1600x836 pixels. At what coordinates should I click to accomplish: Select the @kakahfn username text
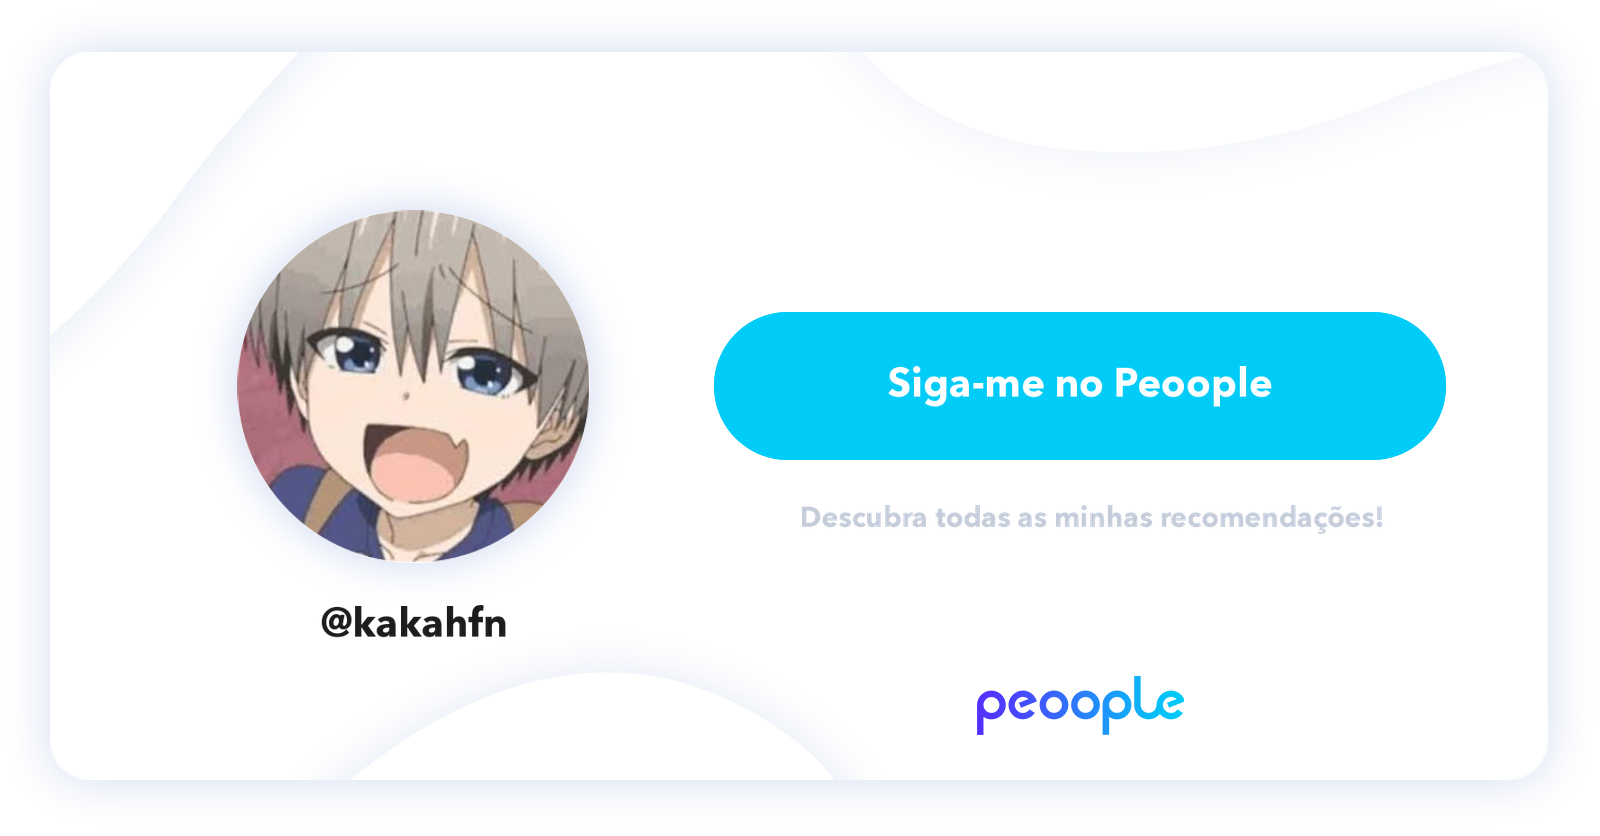[413, 623]
